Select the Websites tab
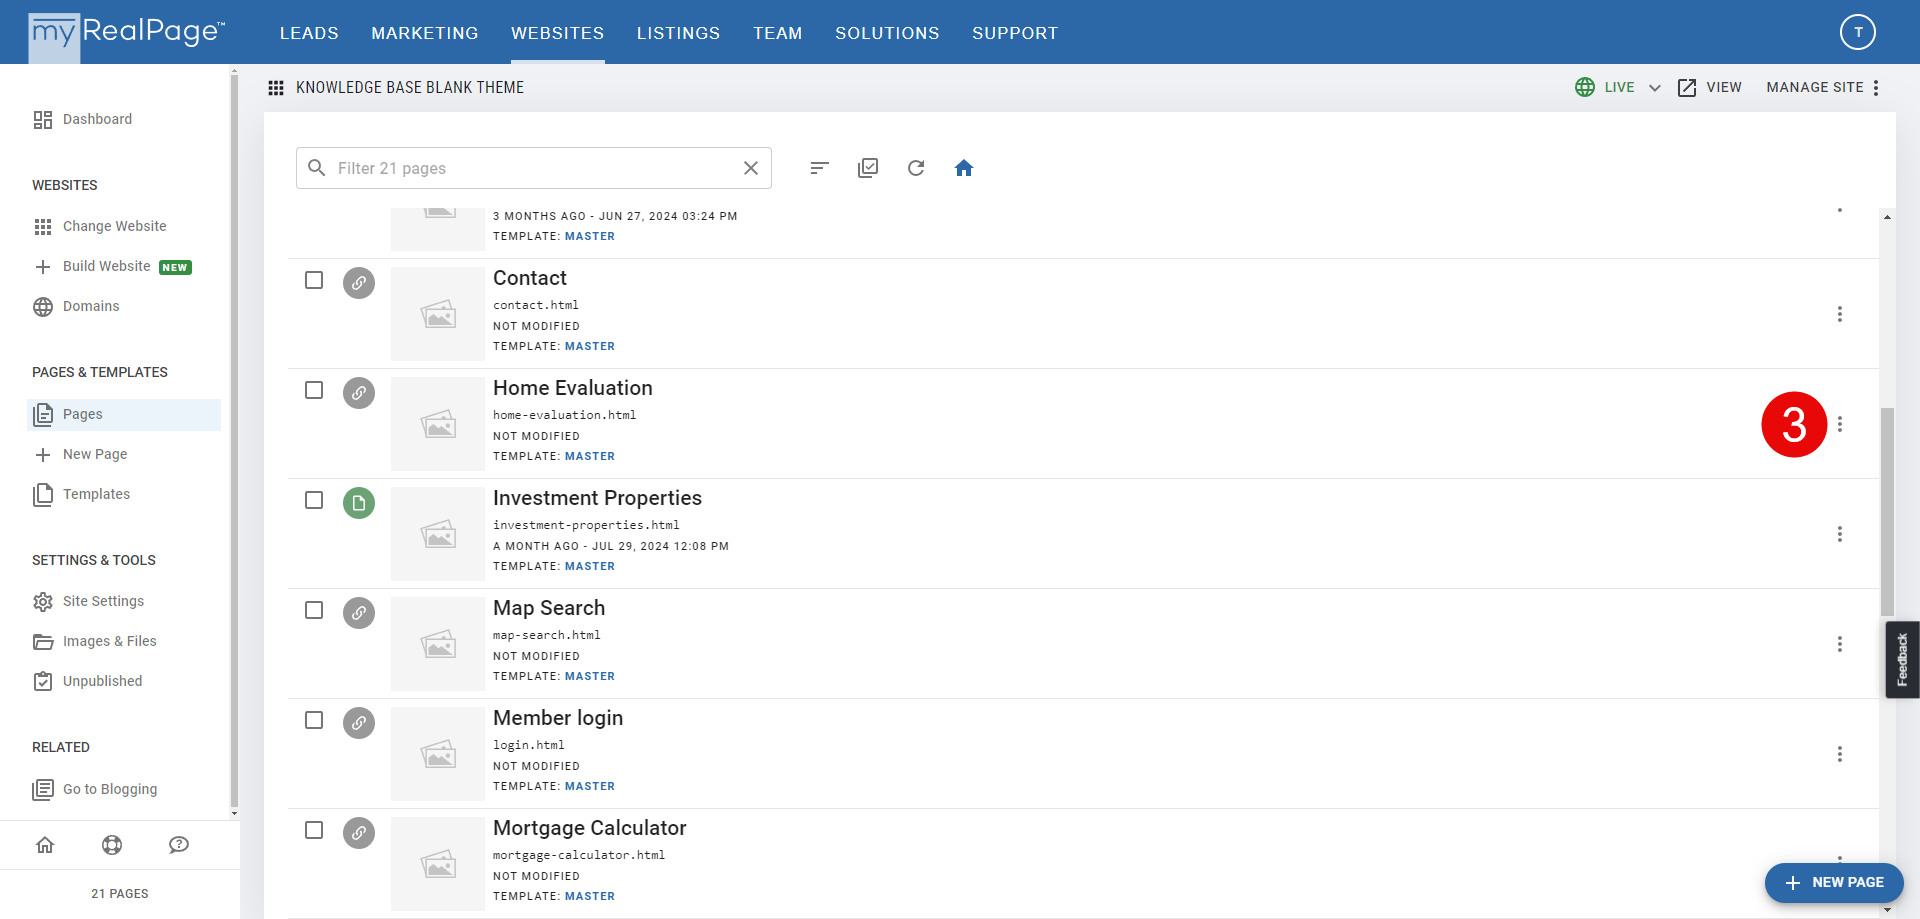The width and height of the screenshot is (1920, 919). 557,33
